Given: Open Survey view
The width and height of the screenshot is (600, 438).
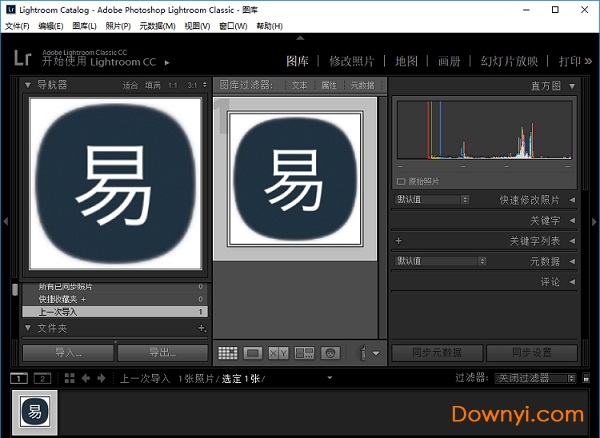Looking at the screenshot, I should click(x=305, y=353).
